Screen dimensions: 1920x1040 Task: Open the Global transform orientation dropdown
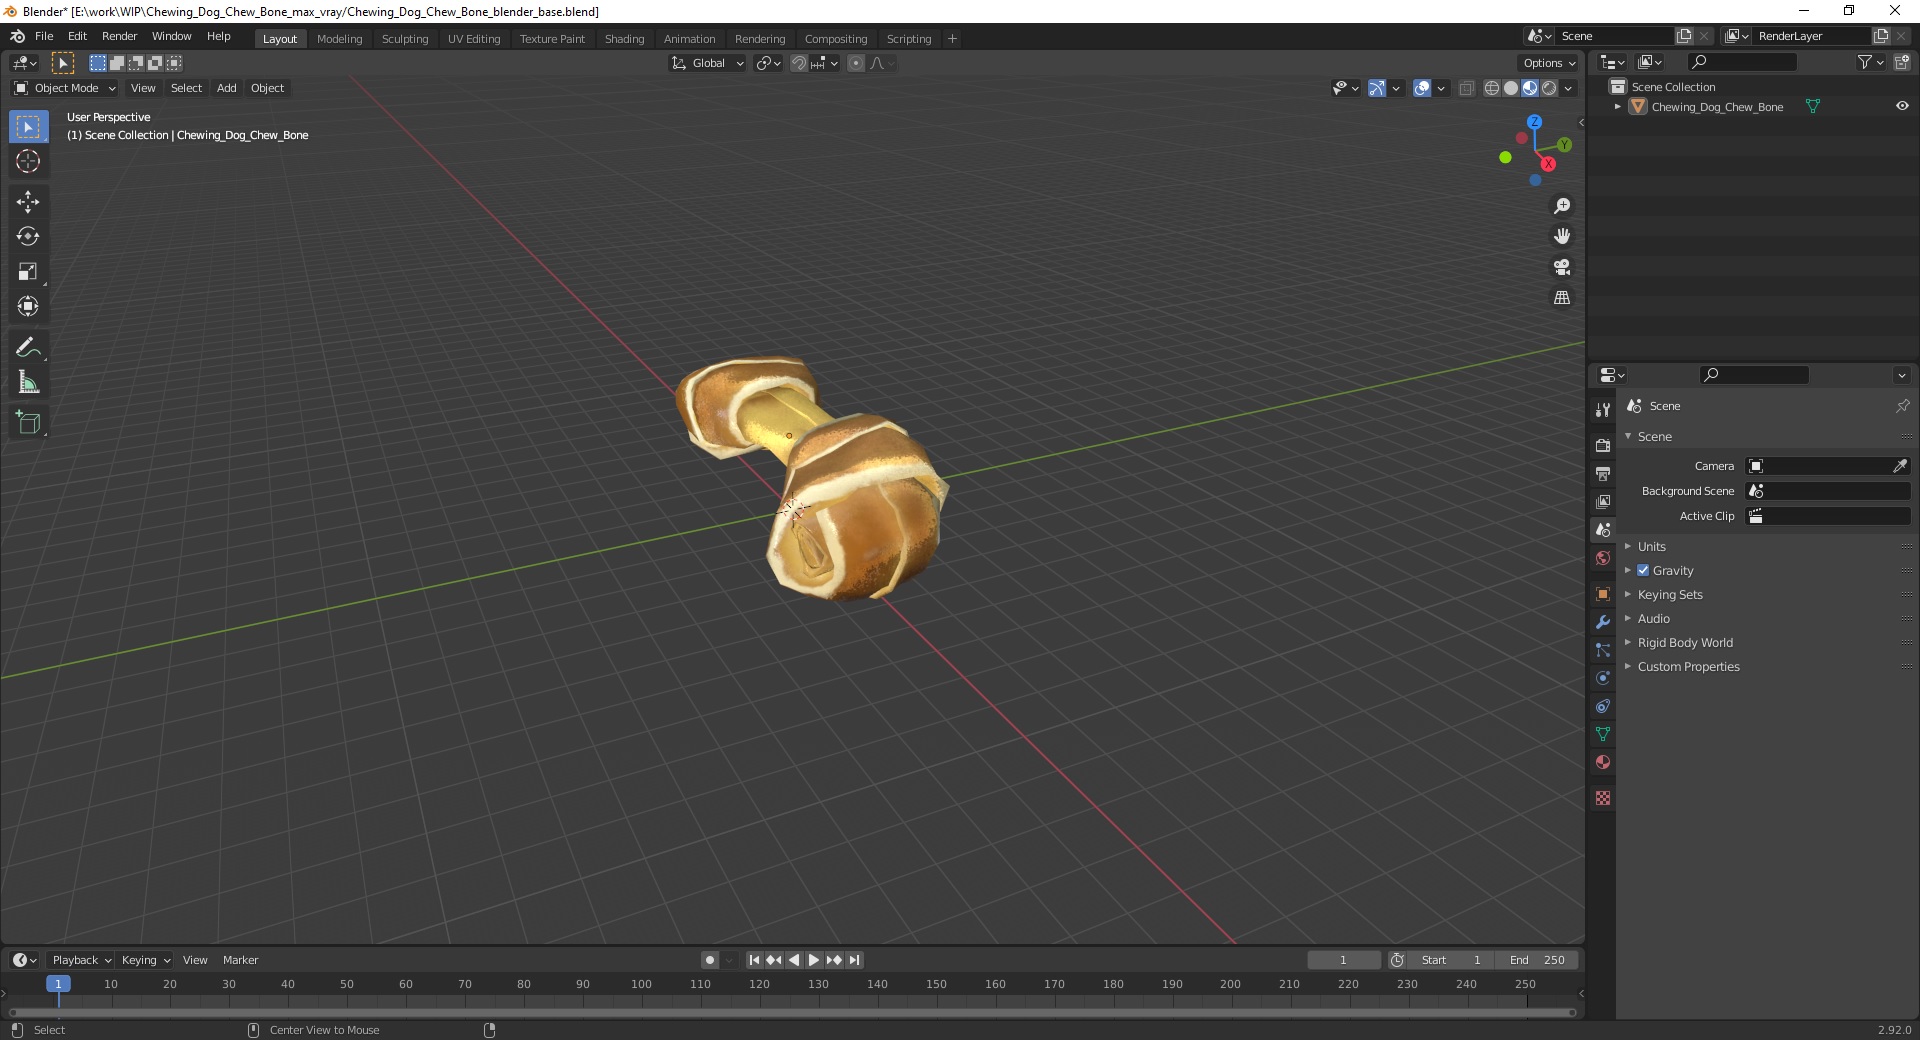click(x=708, y=63)
